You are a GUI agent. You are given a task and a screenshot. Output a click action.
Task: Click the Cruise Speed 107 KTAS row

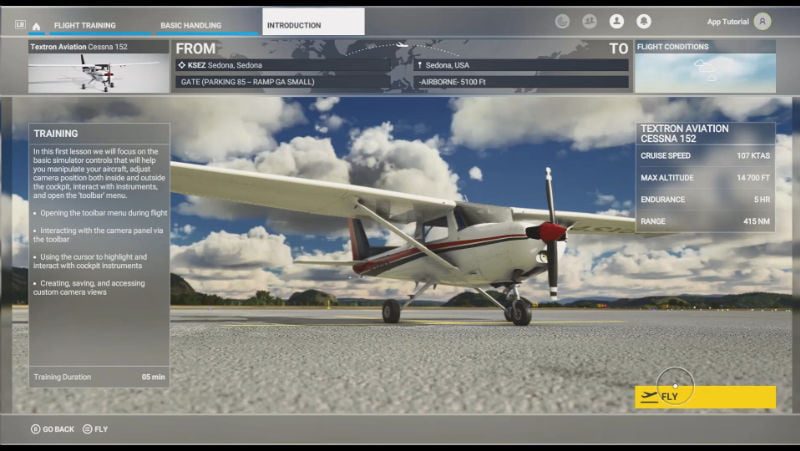[705, 156]
